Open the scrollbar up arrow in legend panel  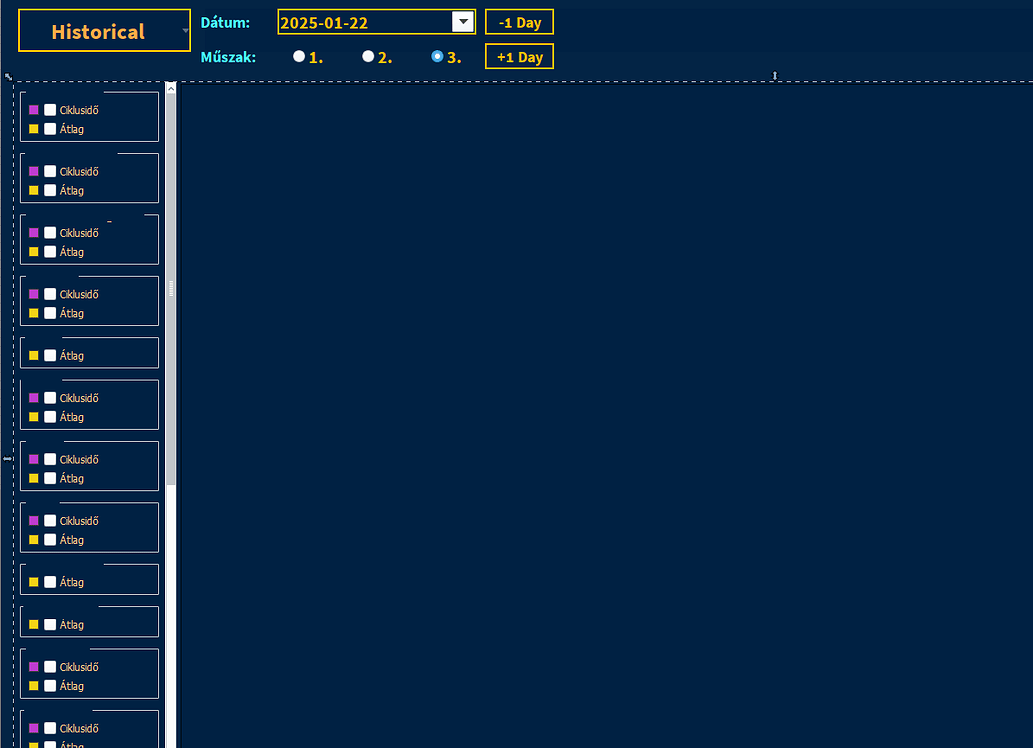tap(170, 87)
